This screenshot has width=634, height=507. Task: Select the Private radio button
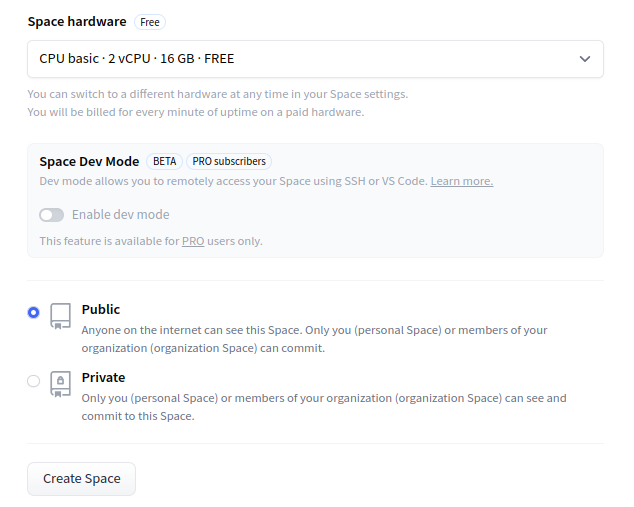(34, 380)
